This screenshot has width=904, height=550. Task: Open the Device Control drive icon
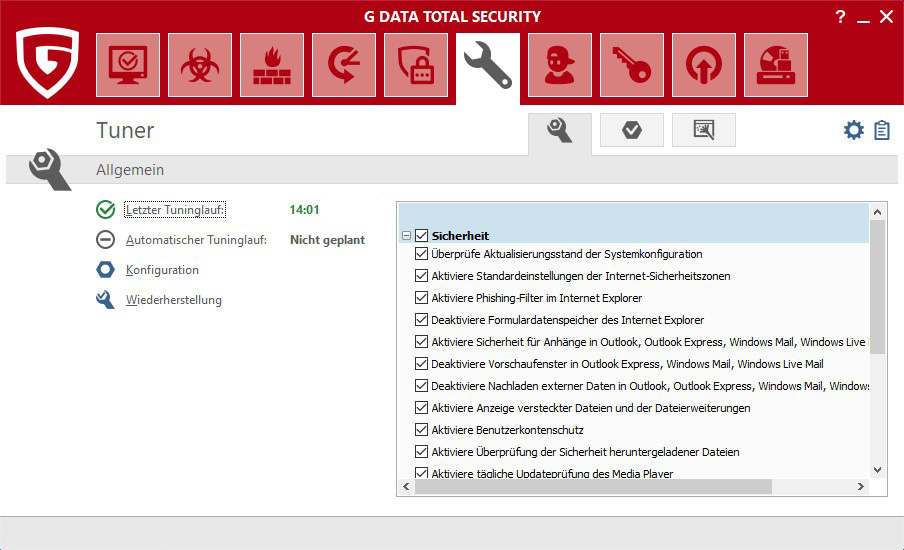[x=776, y=65]
